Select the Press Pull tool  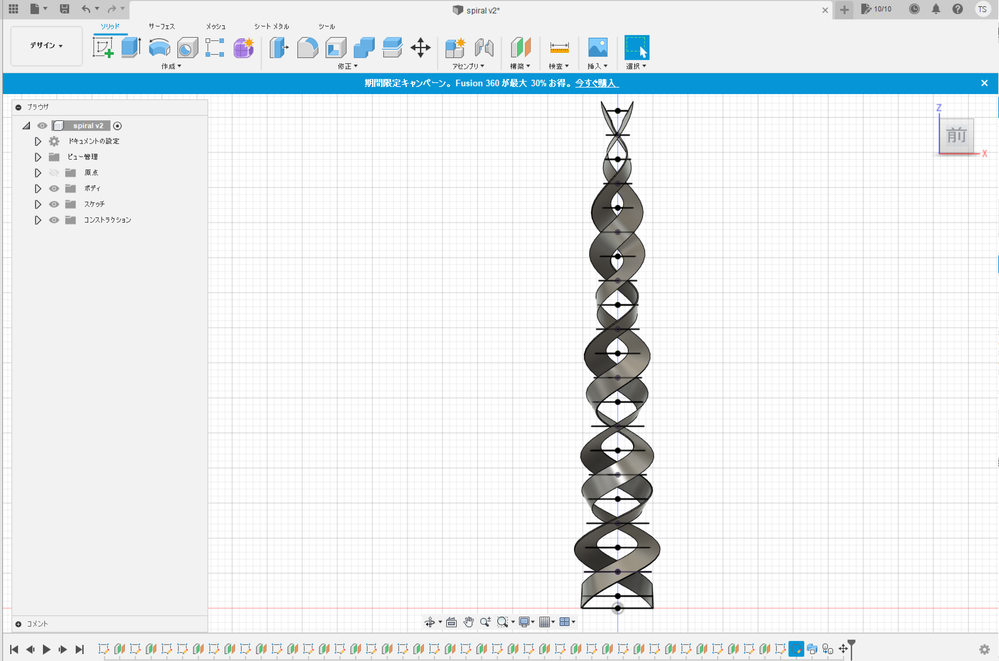click(278, 48)
